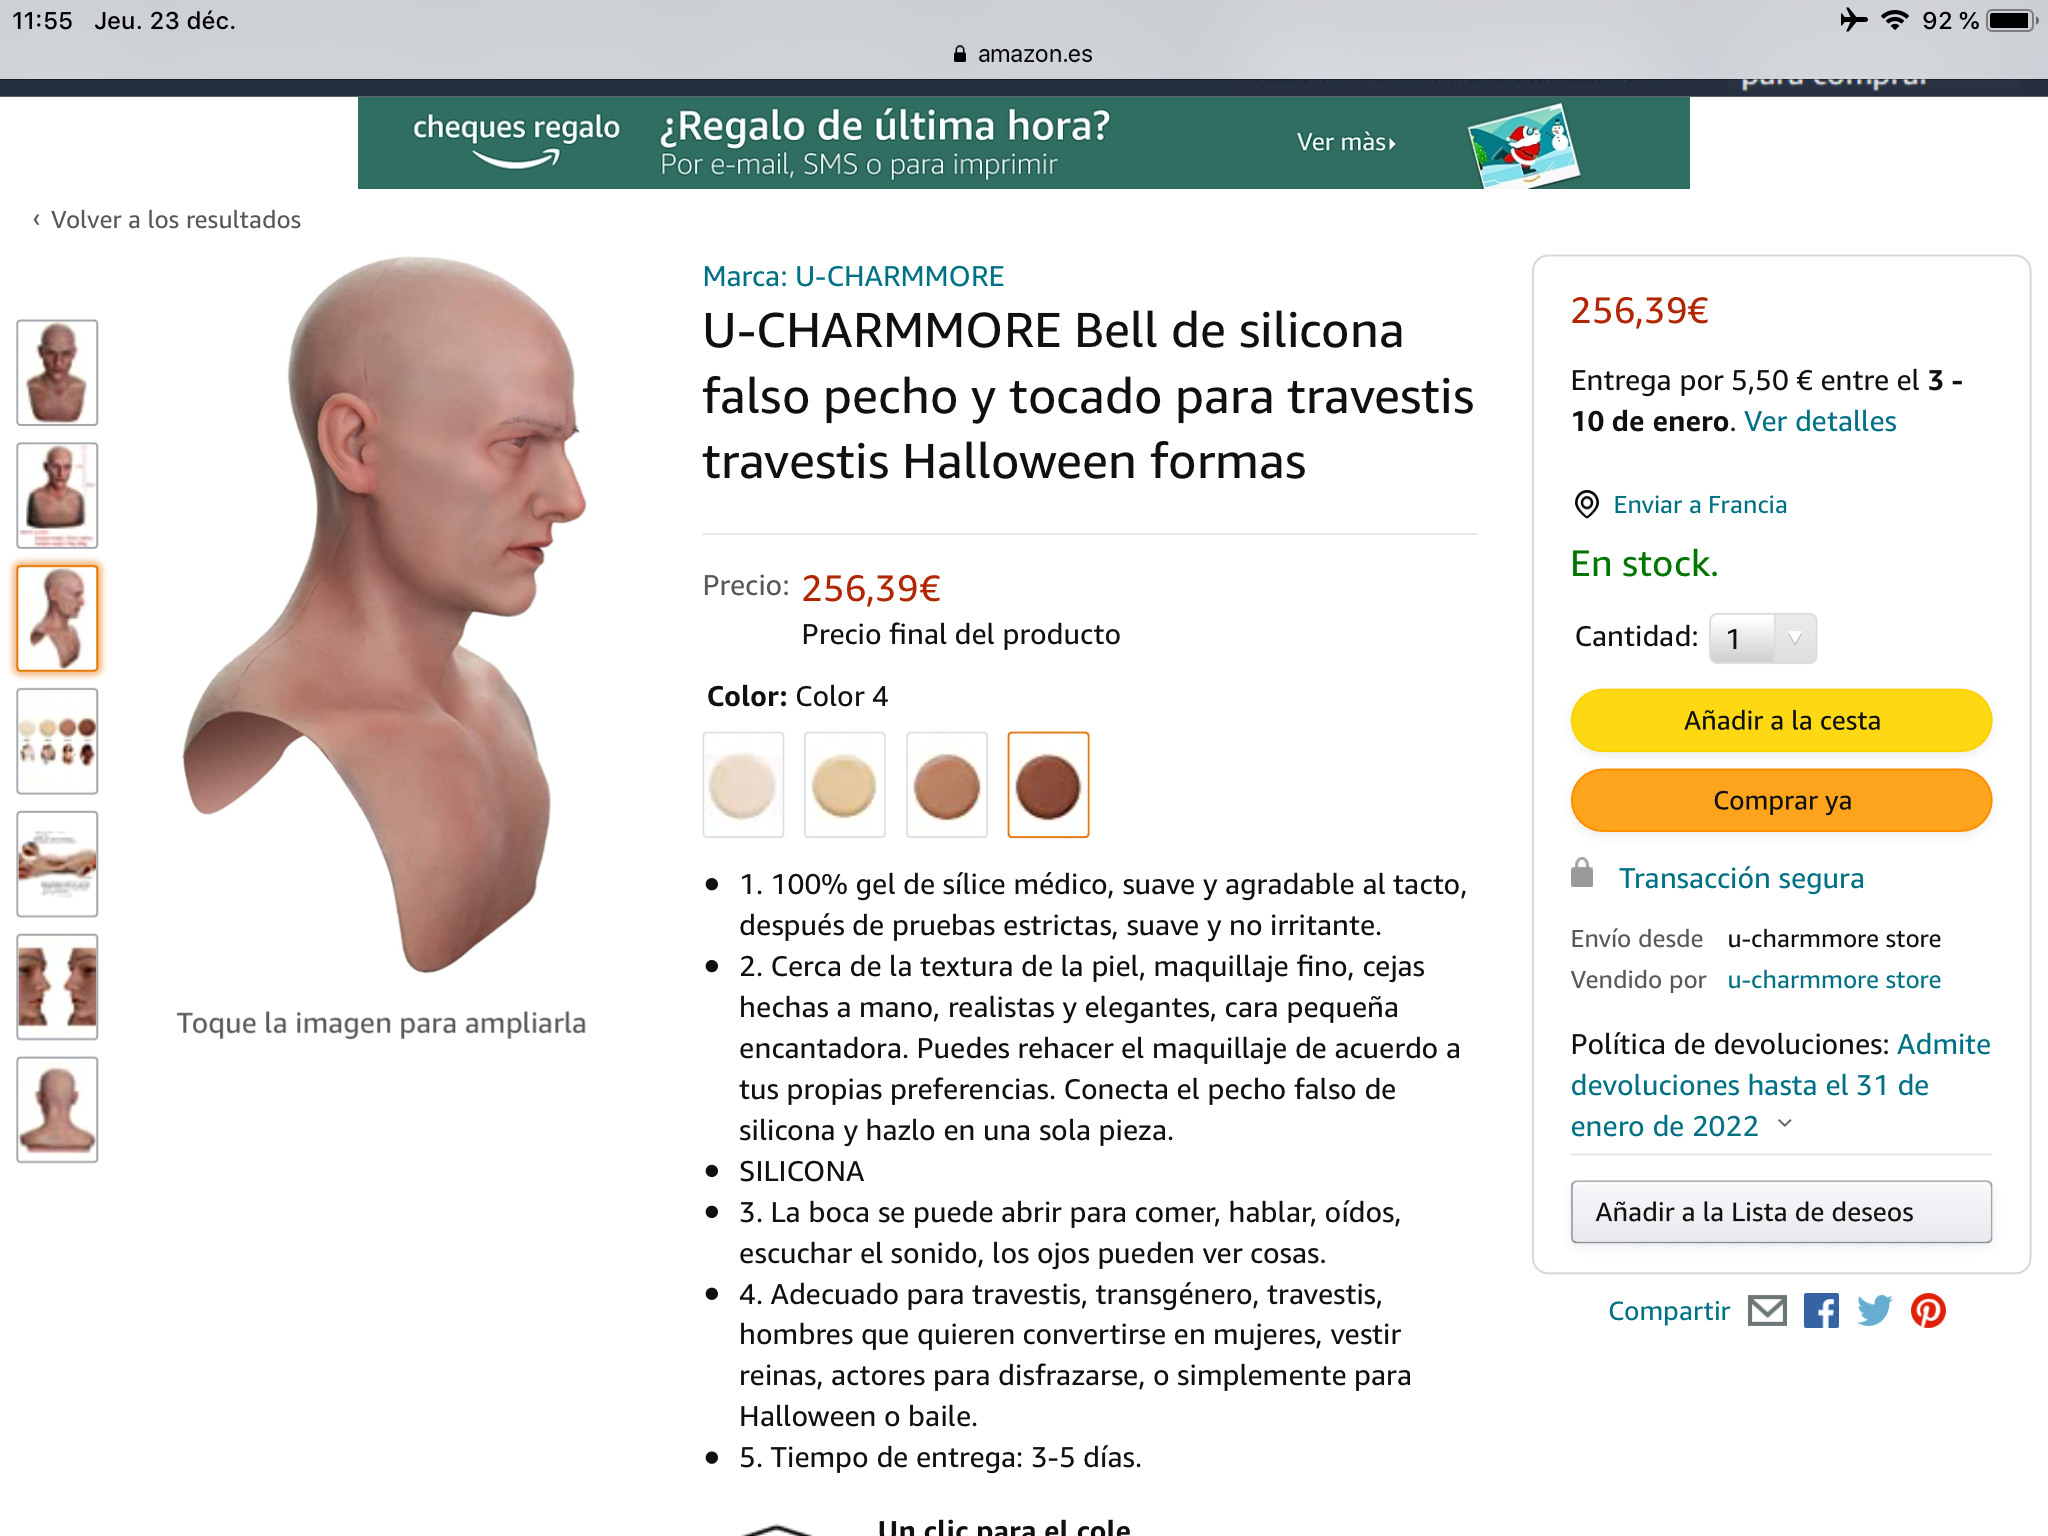This screenshot has height=1536, width=2048.
Task: Select the dark brown Color 4 swatch
Action: coord(1048,785)
